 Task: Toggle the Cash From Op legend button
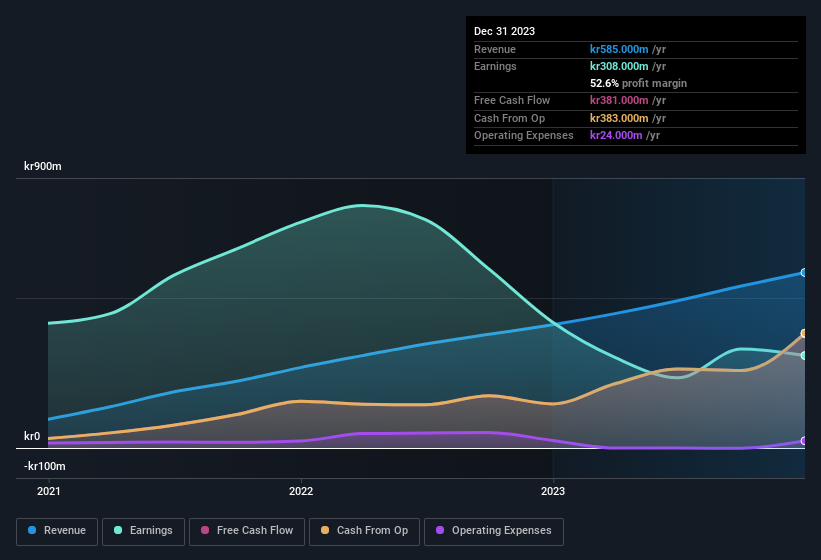(364, 531)
